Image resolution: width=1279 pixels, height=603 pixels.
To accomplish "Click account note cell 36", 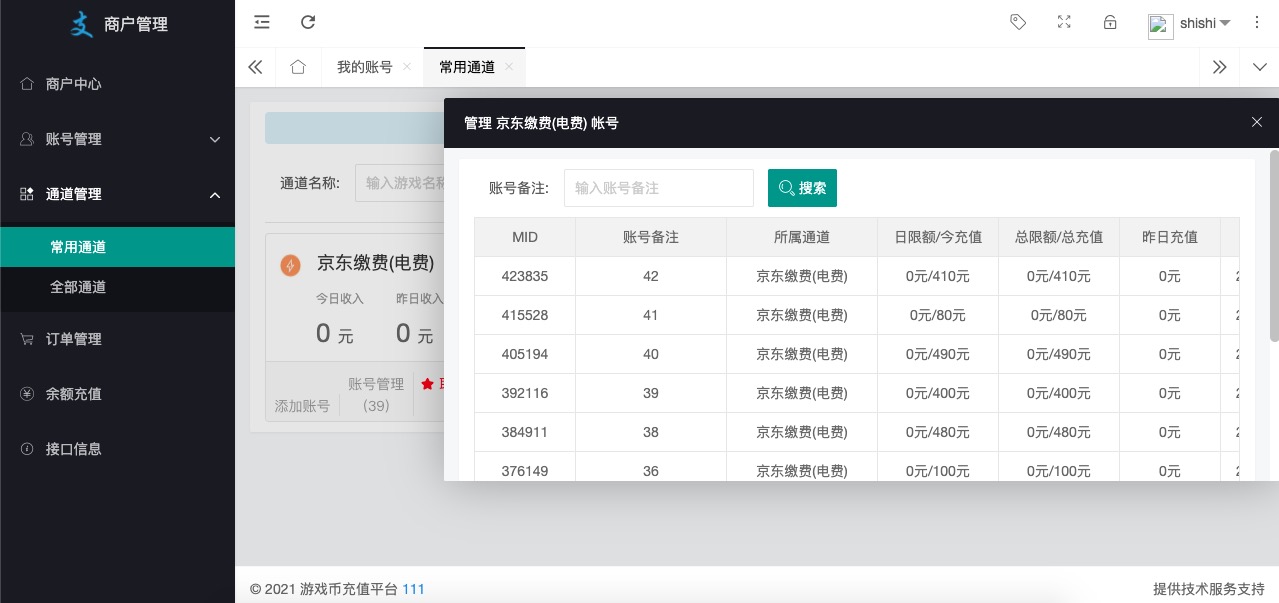I will click(651, 466).
